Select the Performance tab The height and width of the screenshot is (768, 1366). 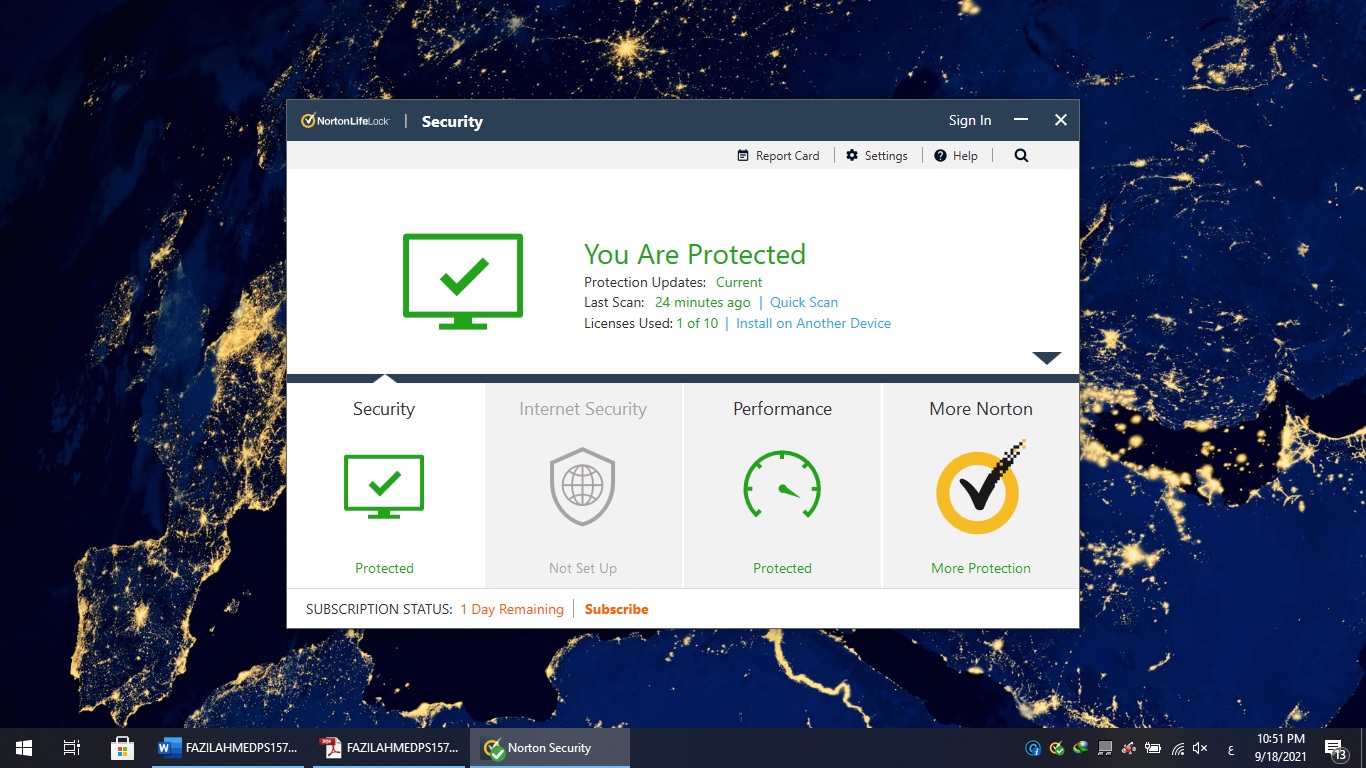coord(782,486)
